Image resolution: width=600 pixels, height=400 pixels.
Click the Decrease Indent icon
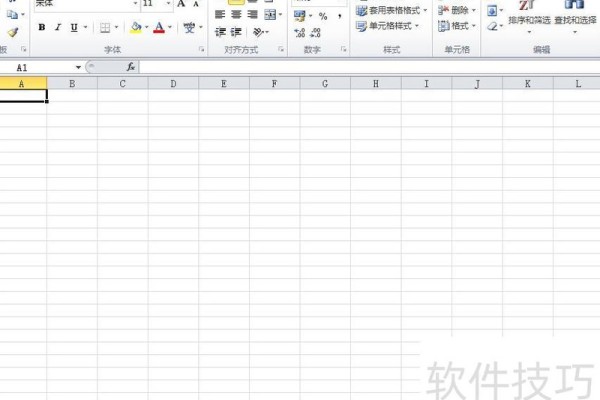point(220,32)
